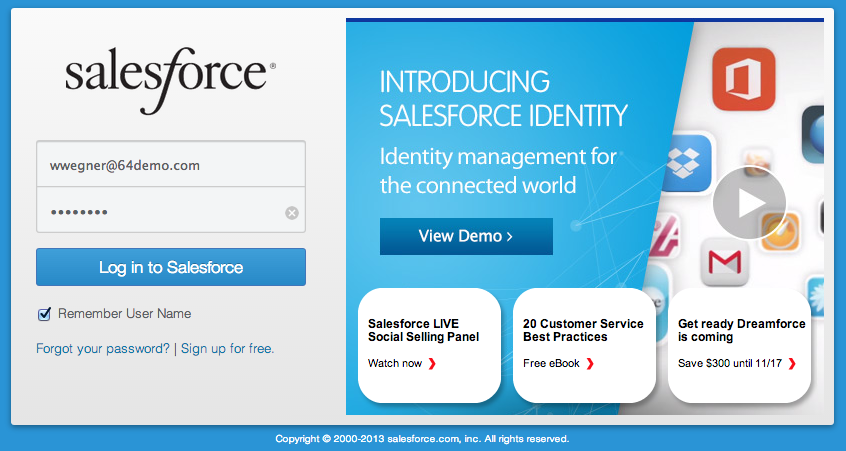Image resolution: width=846 pixels, height=451 pixels.
Task: Click the copyright salesforce.com text
Action: point(422,439)
